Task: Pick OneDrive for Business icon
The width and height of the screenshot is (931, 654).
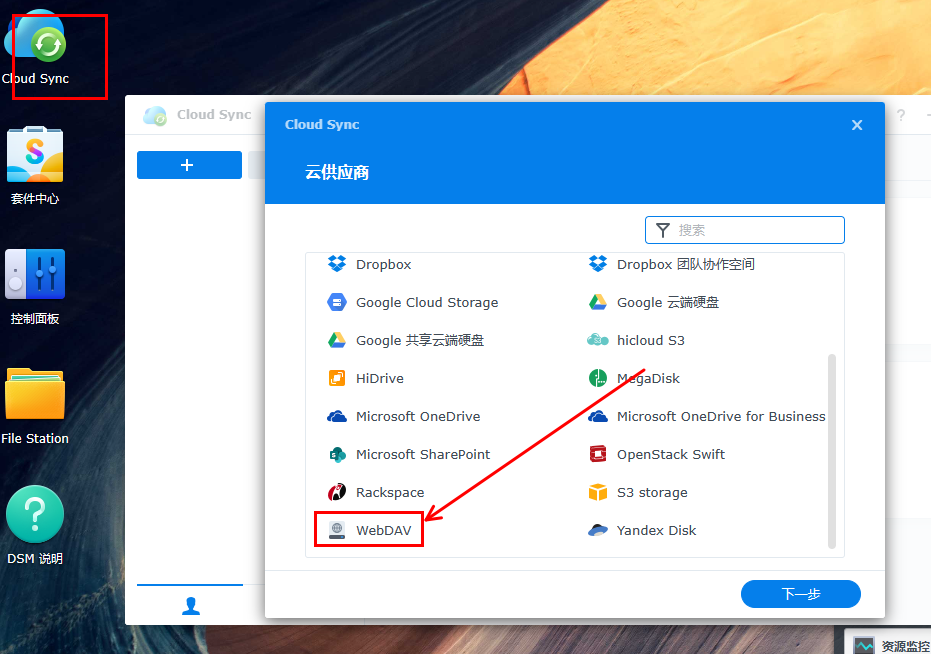Action: coord(598,416)
